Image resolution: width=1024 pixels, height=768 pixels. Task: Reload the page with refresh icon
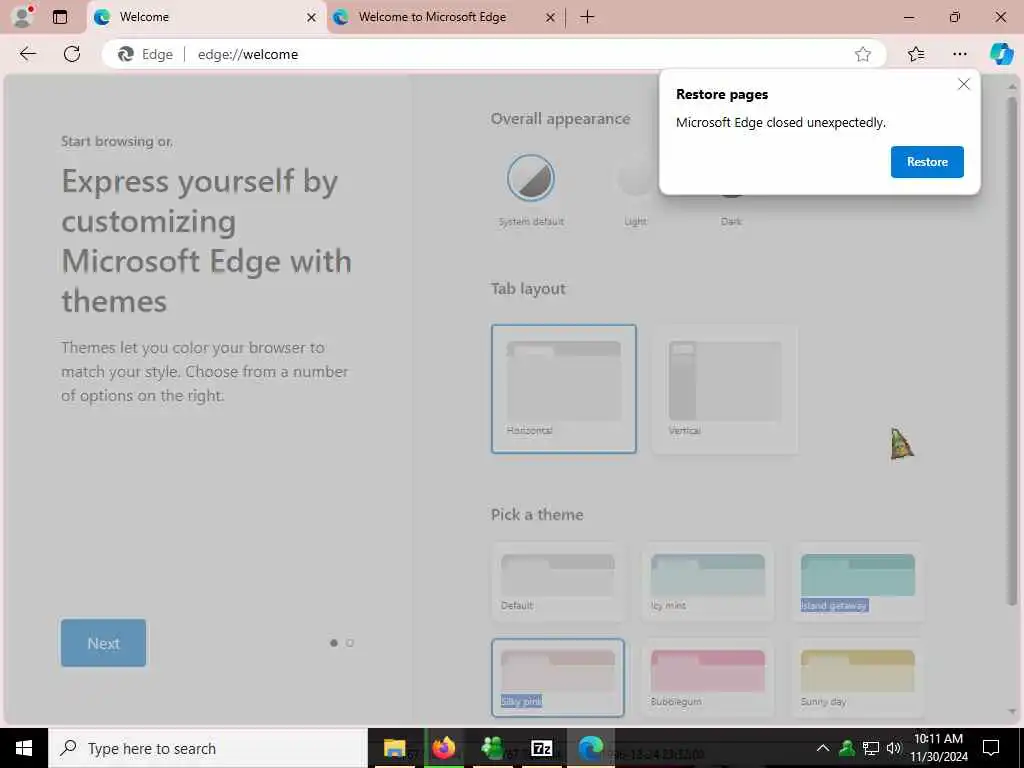coord(72,54)
